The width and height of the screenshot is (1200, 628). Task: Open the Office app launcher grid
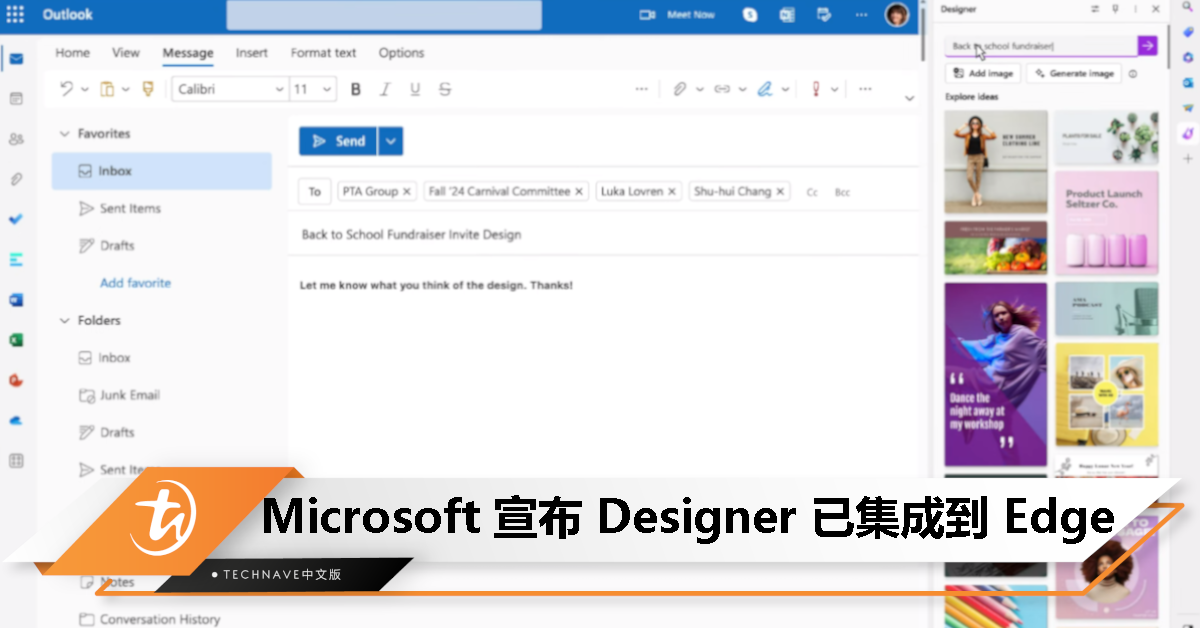pyautogui.click(x=16, y=15)
